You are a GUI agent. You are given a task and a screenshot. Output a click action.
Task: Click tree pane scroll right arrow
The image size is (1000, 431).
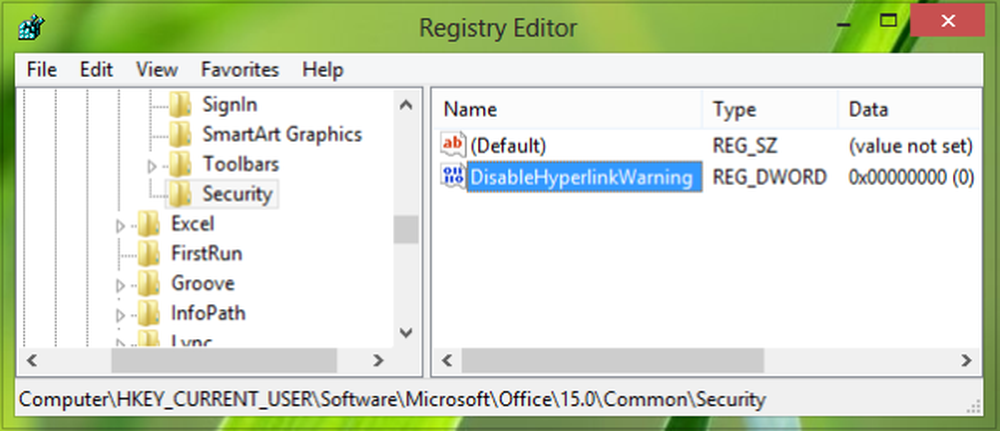point(379,360)
